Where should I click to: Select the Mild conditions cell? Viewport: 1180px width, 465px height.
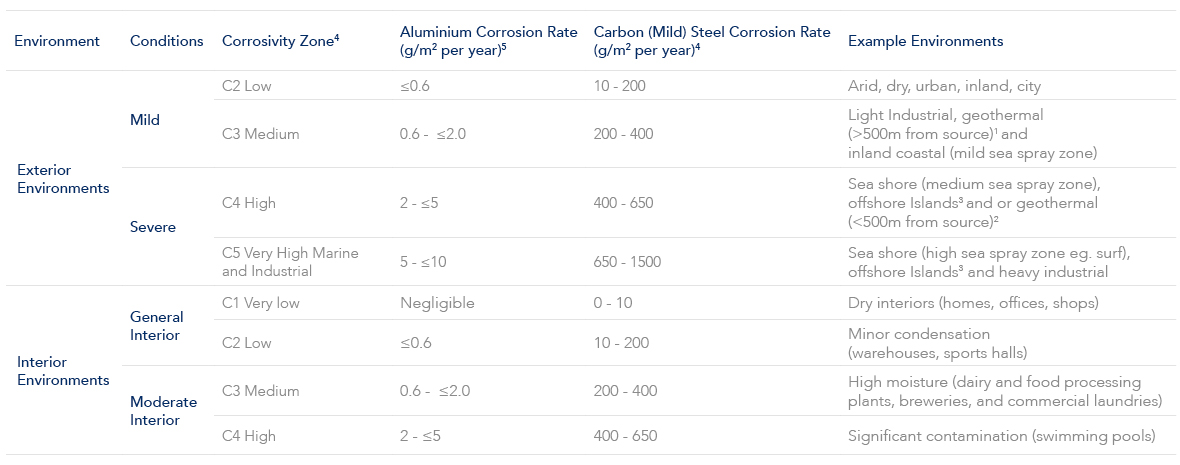[145, 120]
